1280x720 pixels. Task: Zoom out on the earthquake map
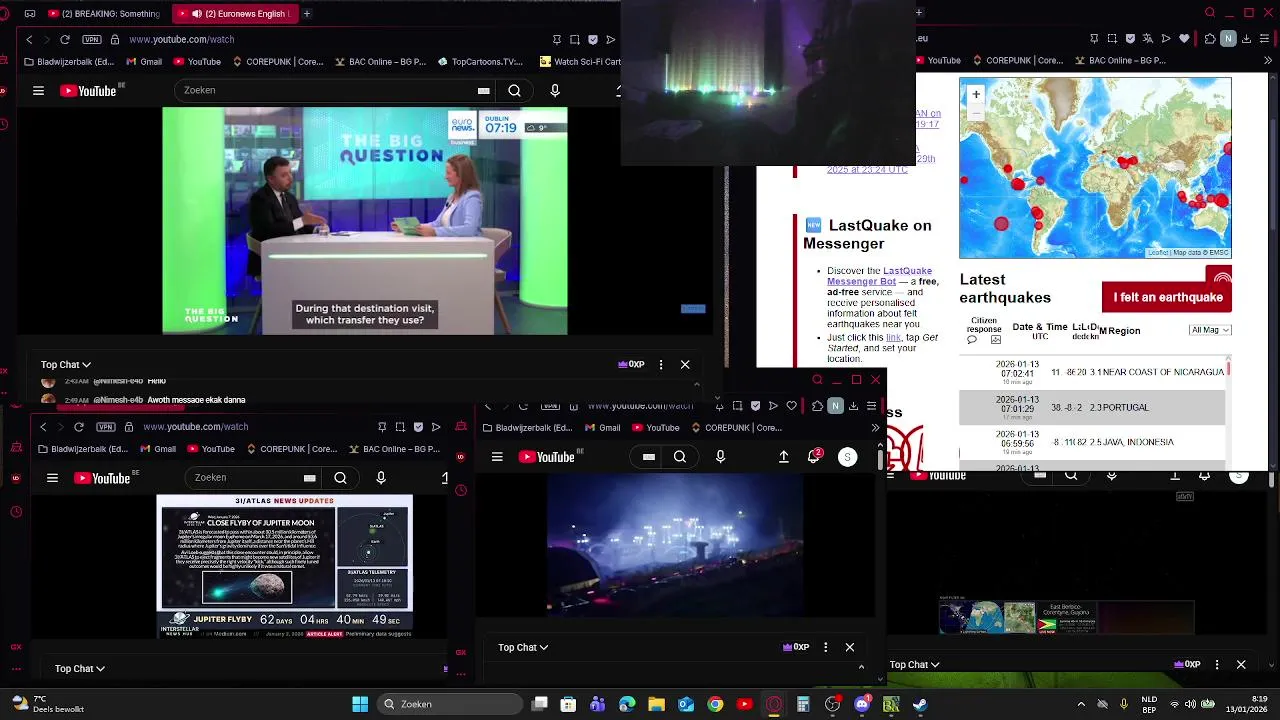point(976,113)
